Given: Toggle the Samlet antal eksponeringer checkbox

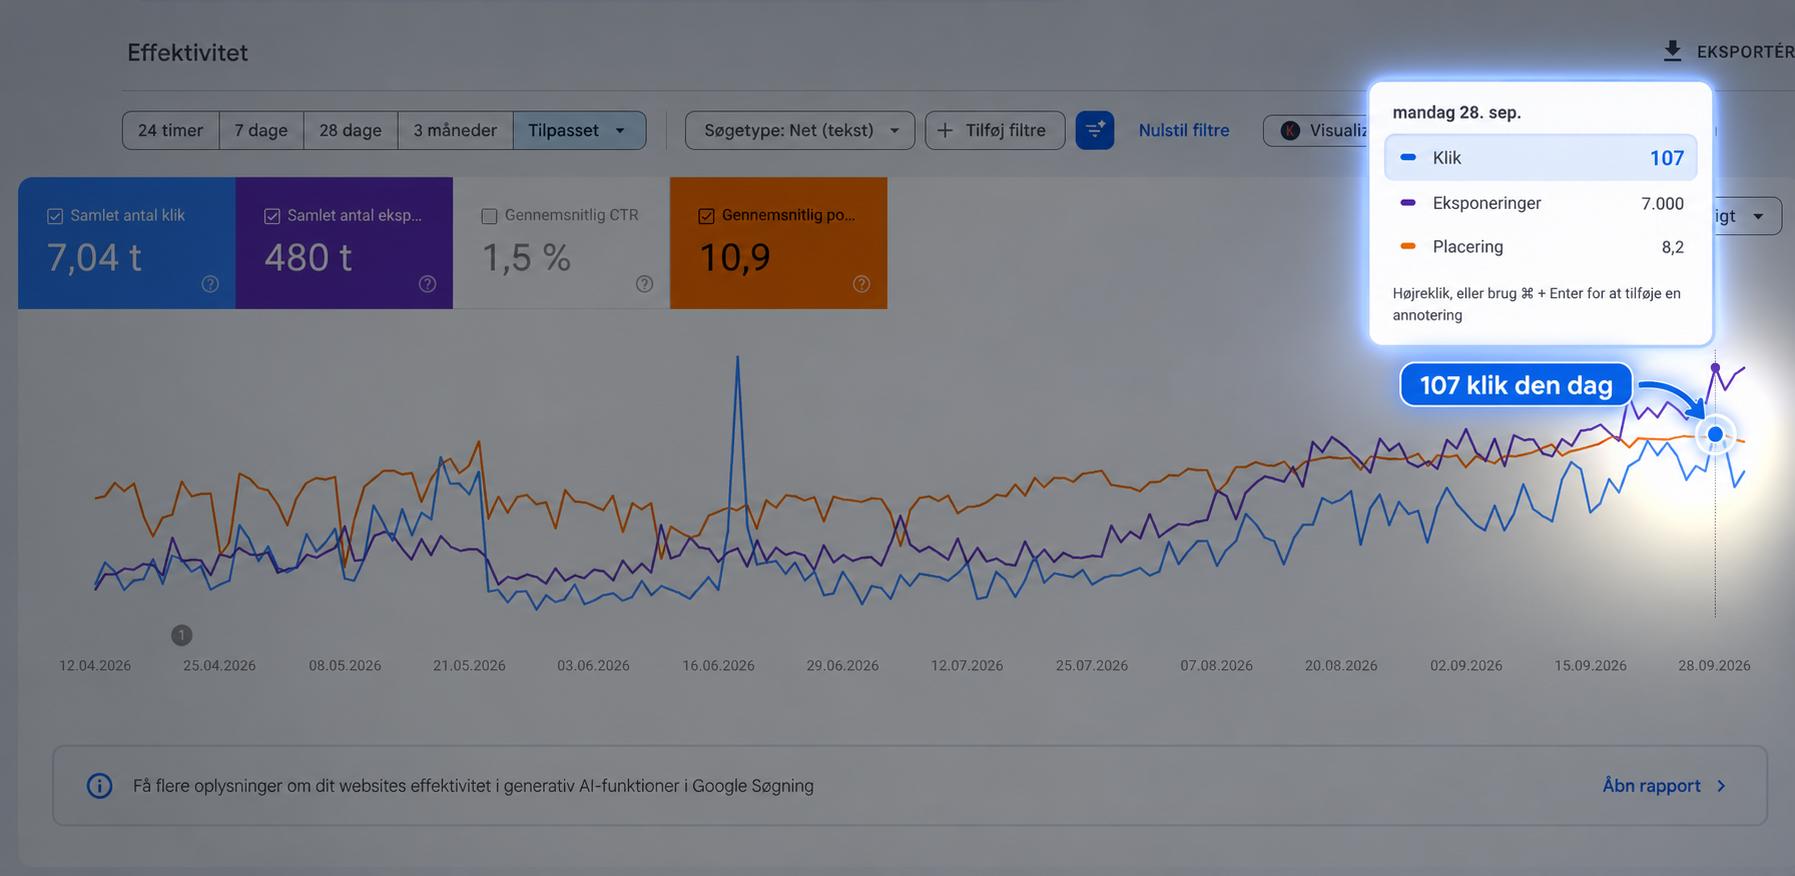Looking at the screenshot, I should click(x=272, y=216).
